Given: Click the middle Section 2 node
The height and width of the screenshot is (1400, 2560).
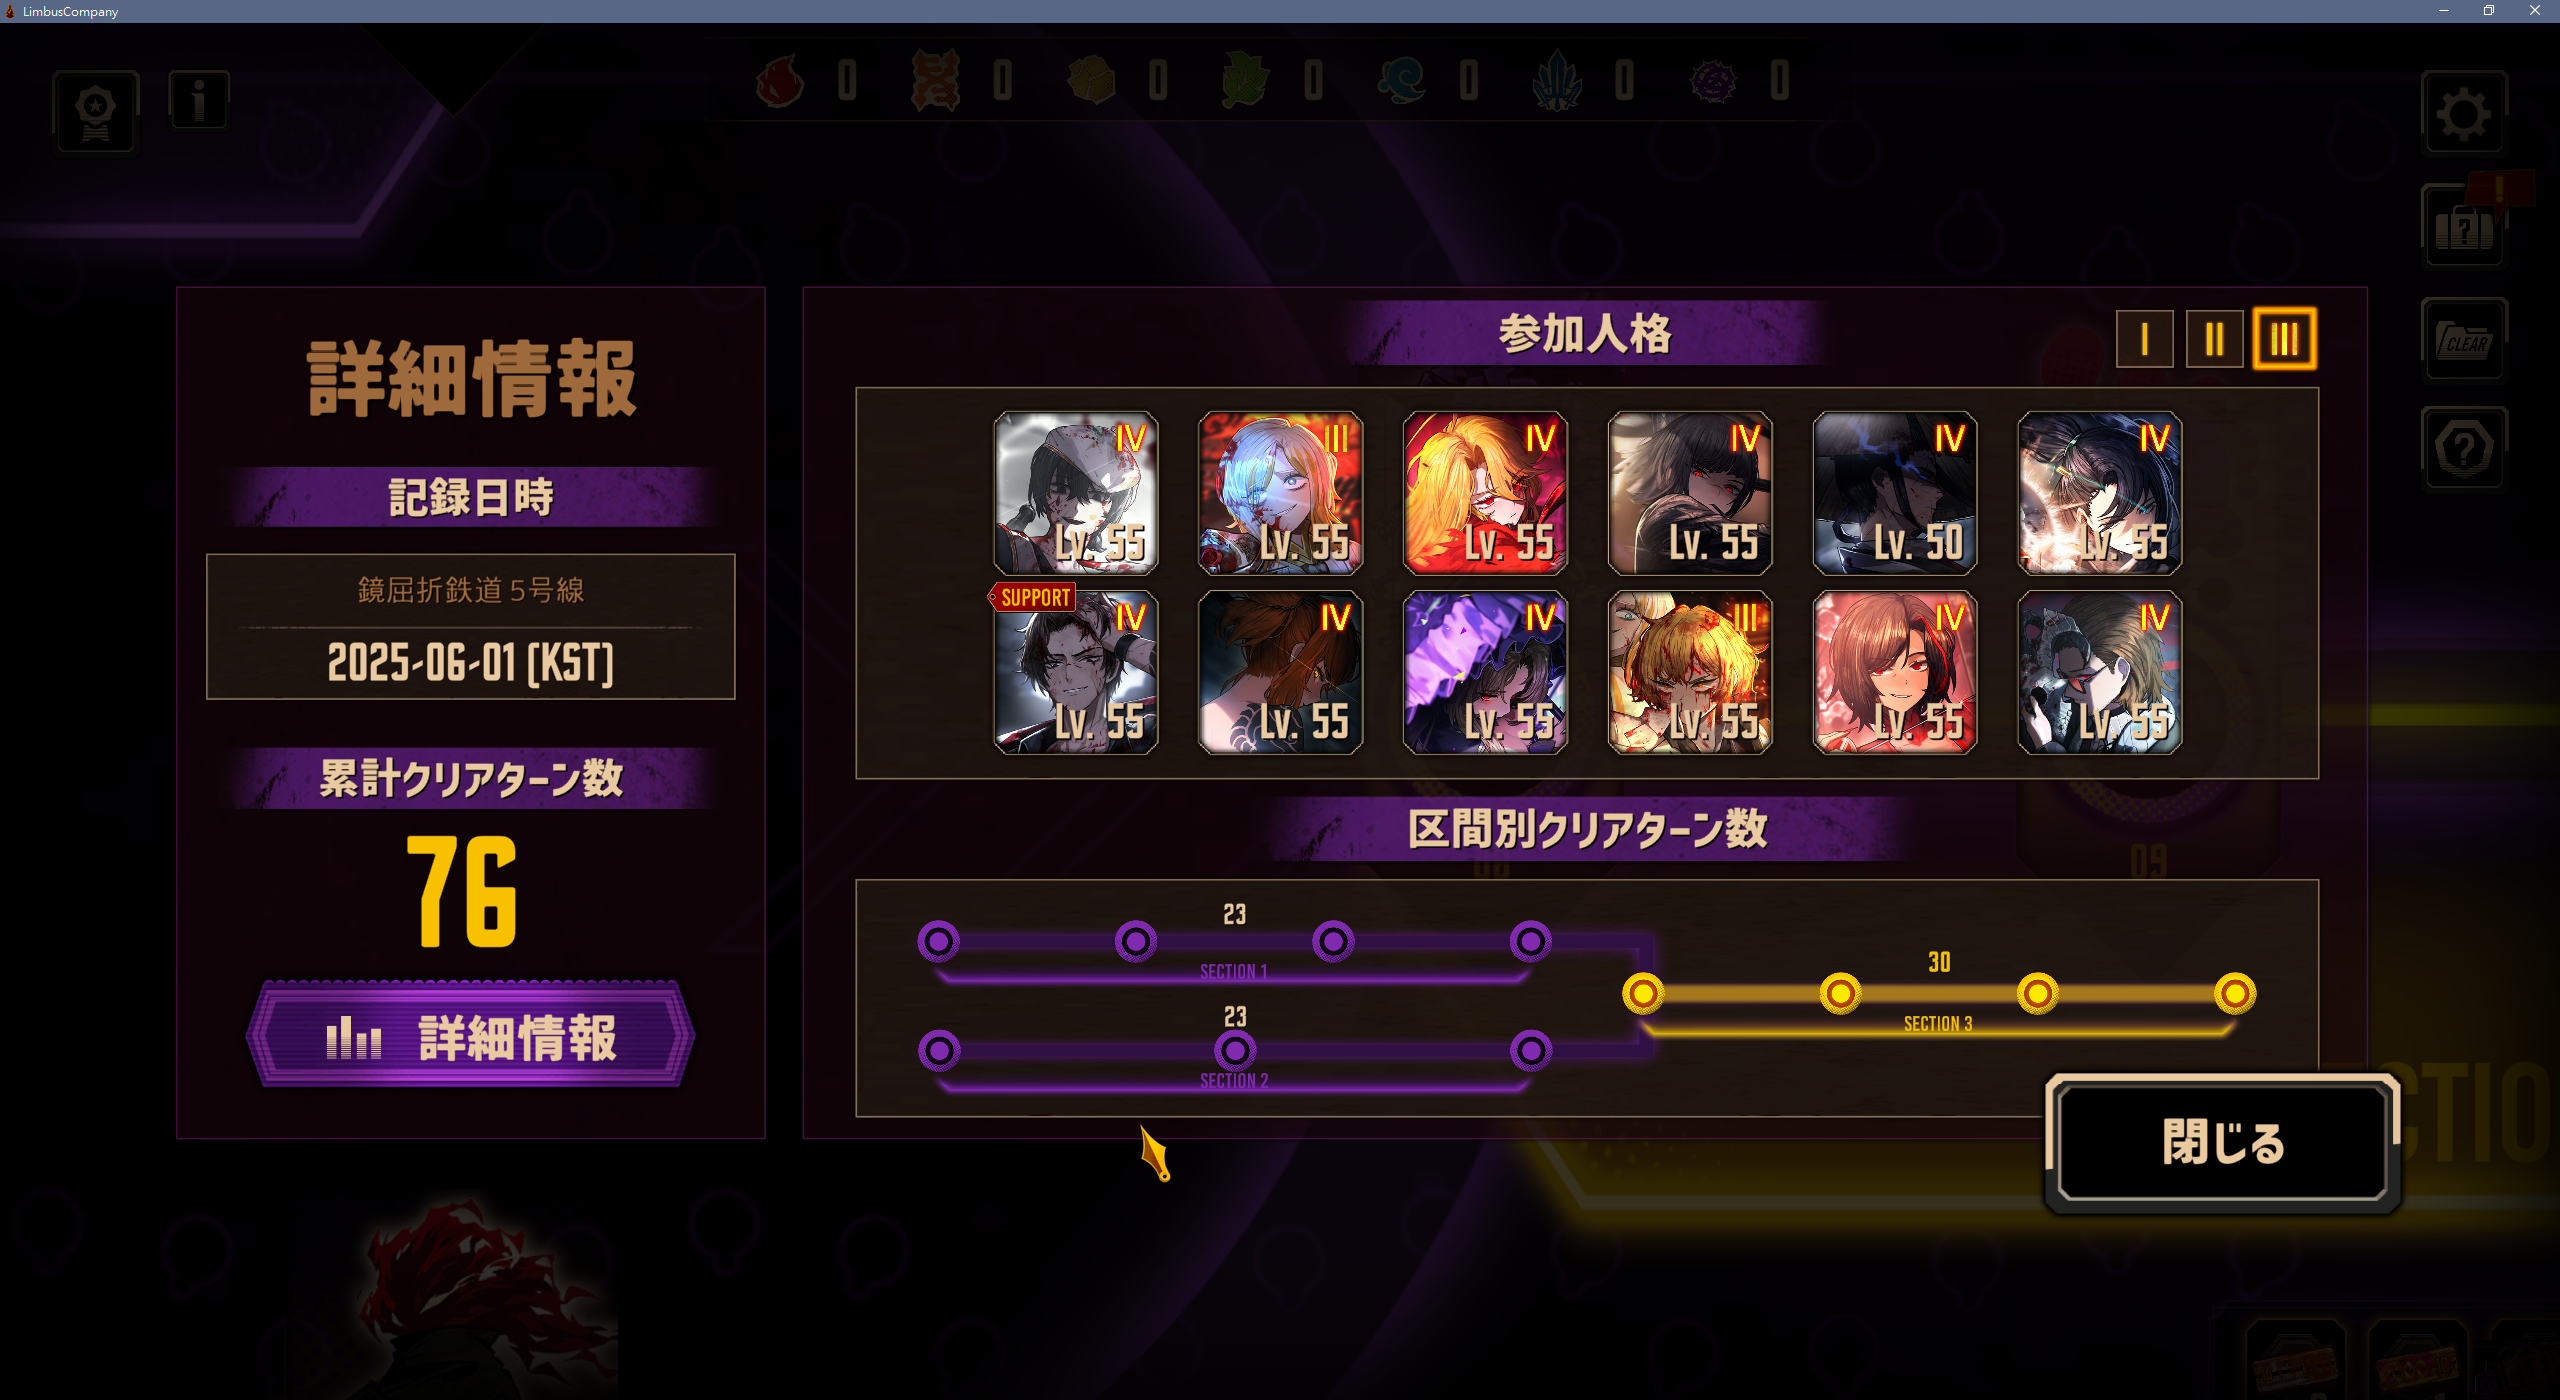Looking at the screenshot, I should 1235,1050.
